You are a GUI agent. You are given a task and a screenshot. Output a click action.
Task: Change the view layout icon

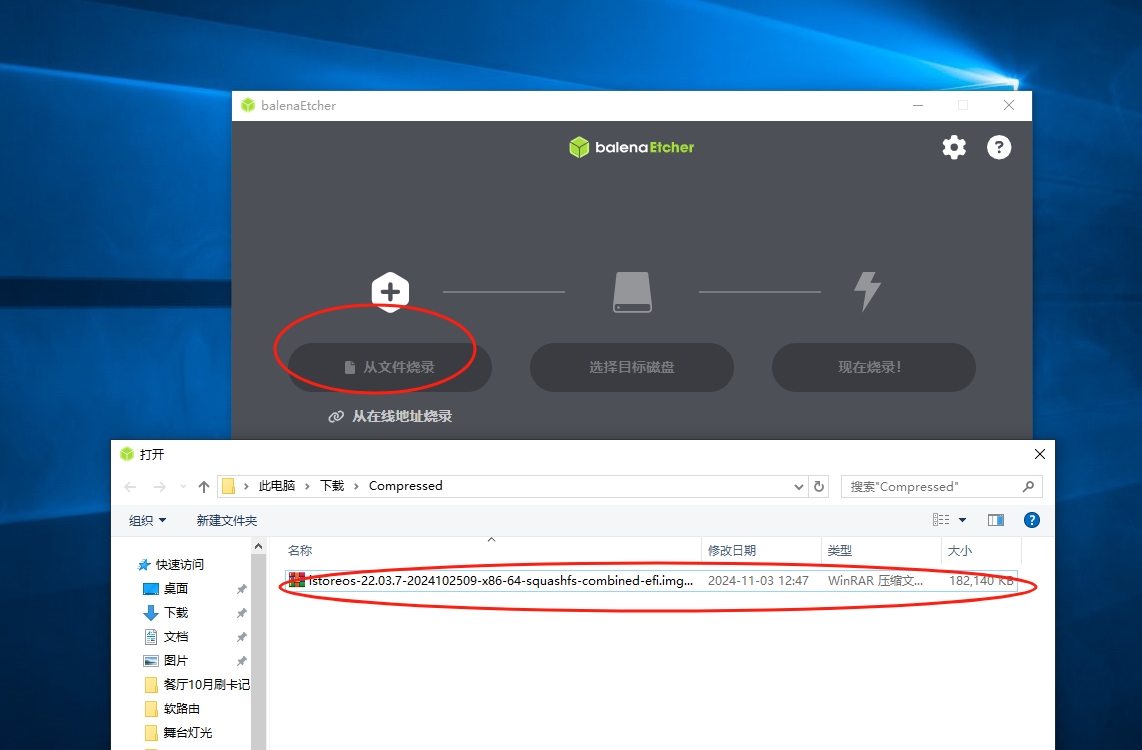pos(941,520)
